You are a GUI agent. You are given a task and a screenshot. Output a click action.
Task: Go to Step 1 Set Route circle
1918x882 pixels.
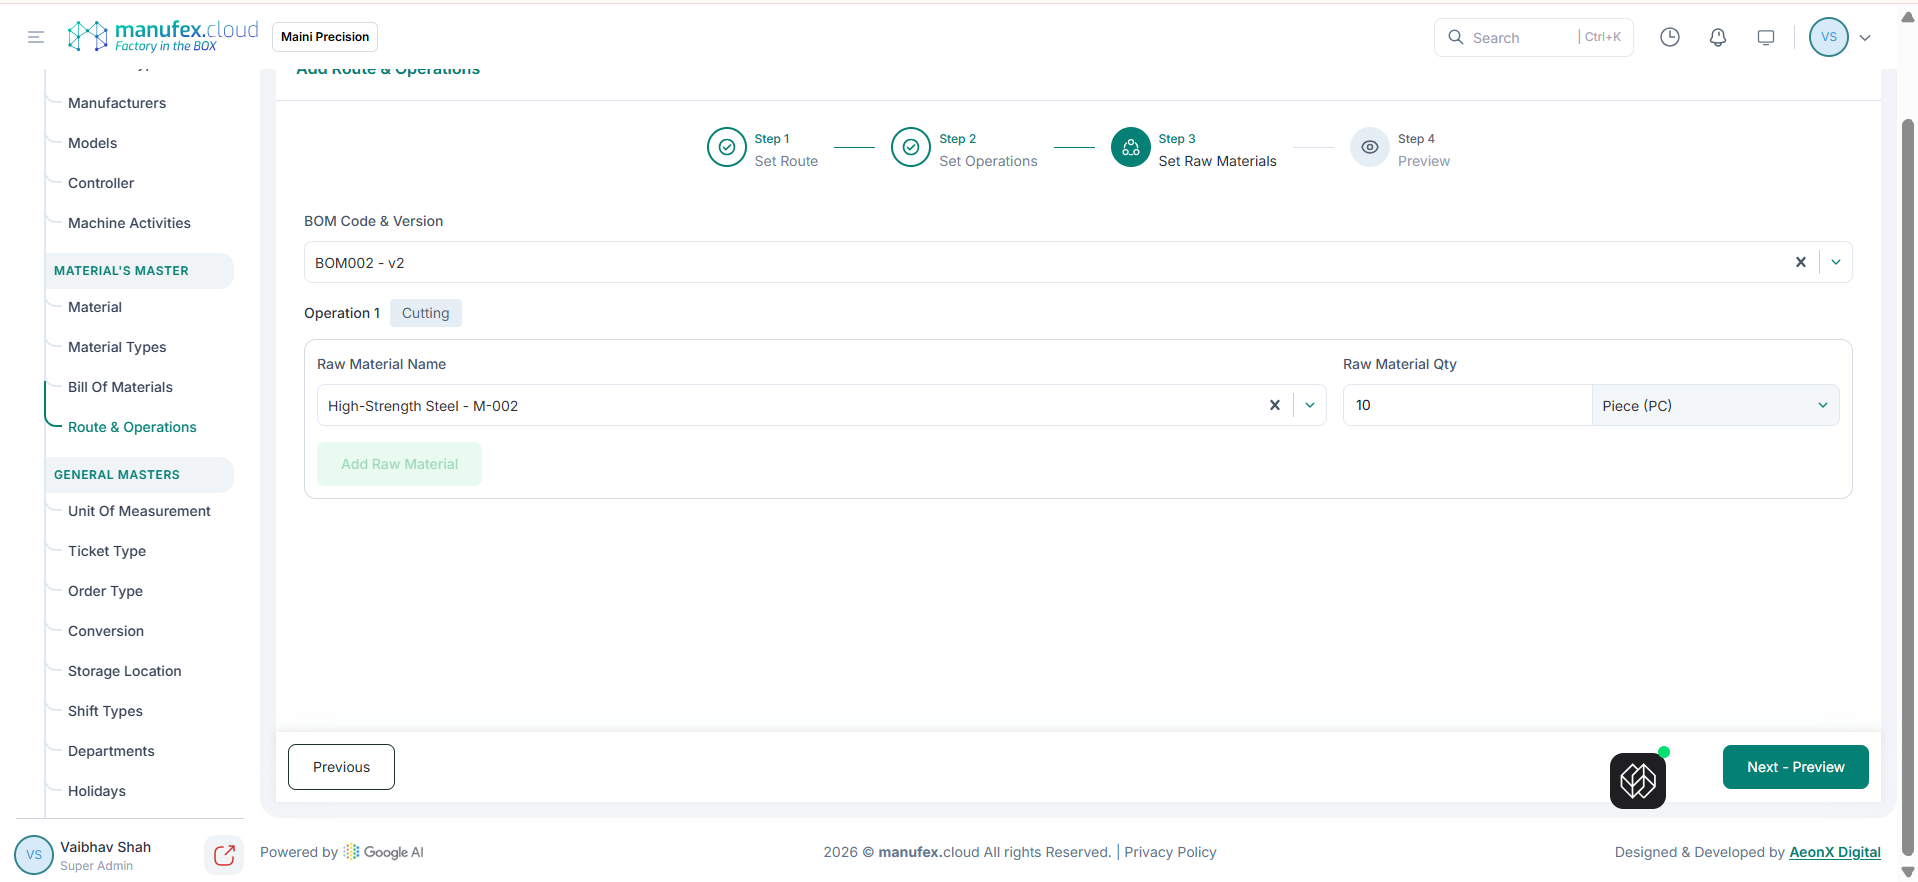[726, 147]
